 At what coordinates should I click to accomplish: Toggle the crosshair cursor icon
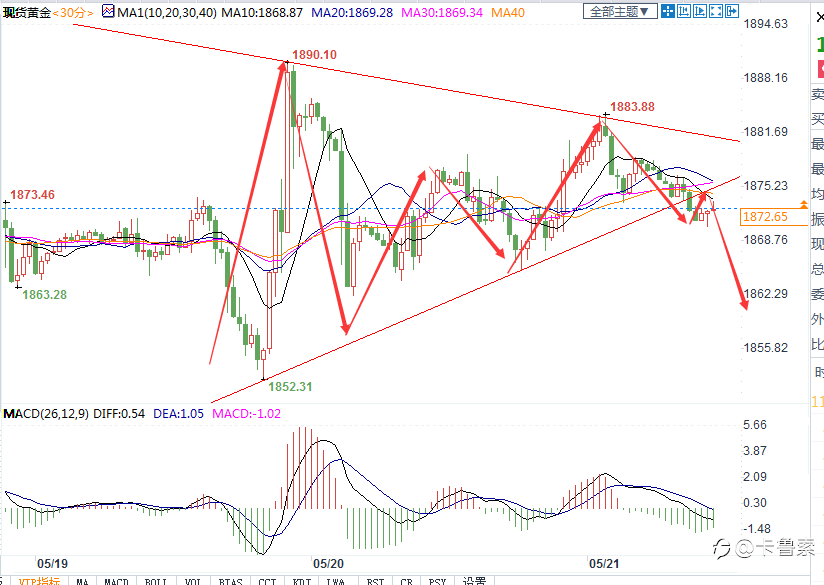[667, 11]
